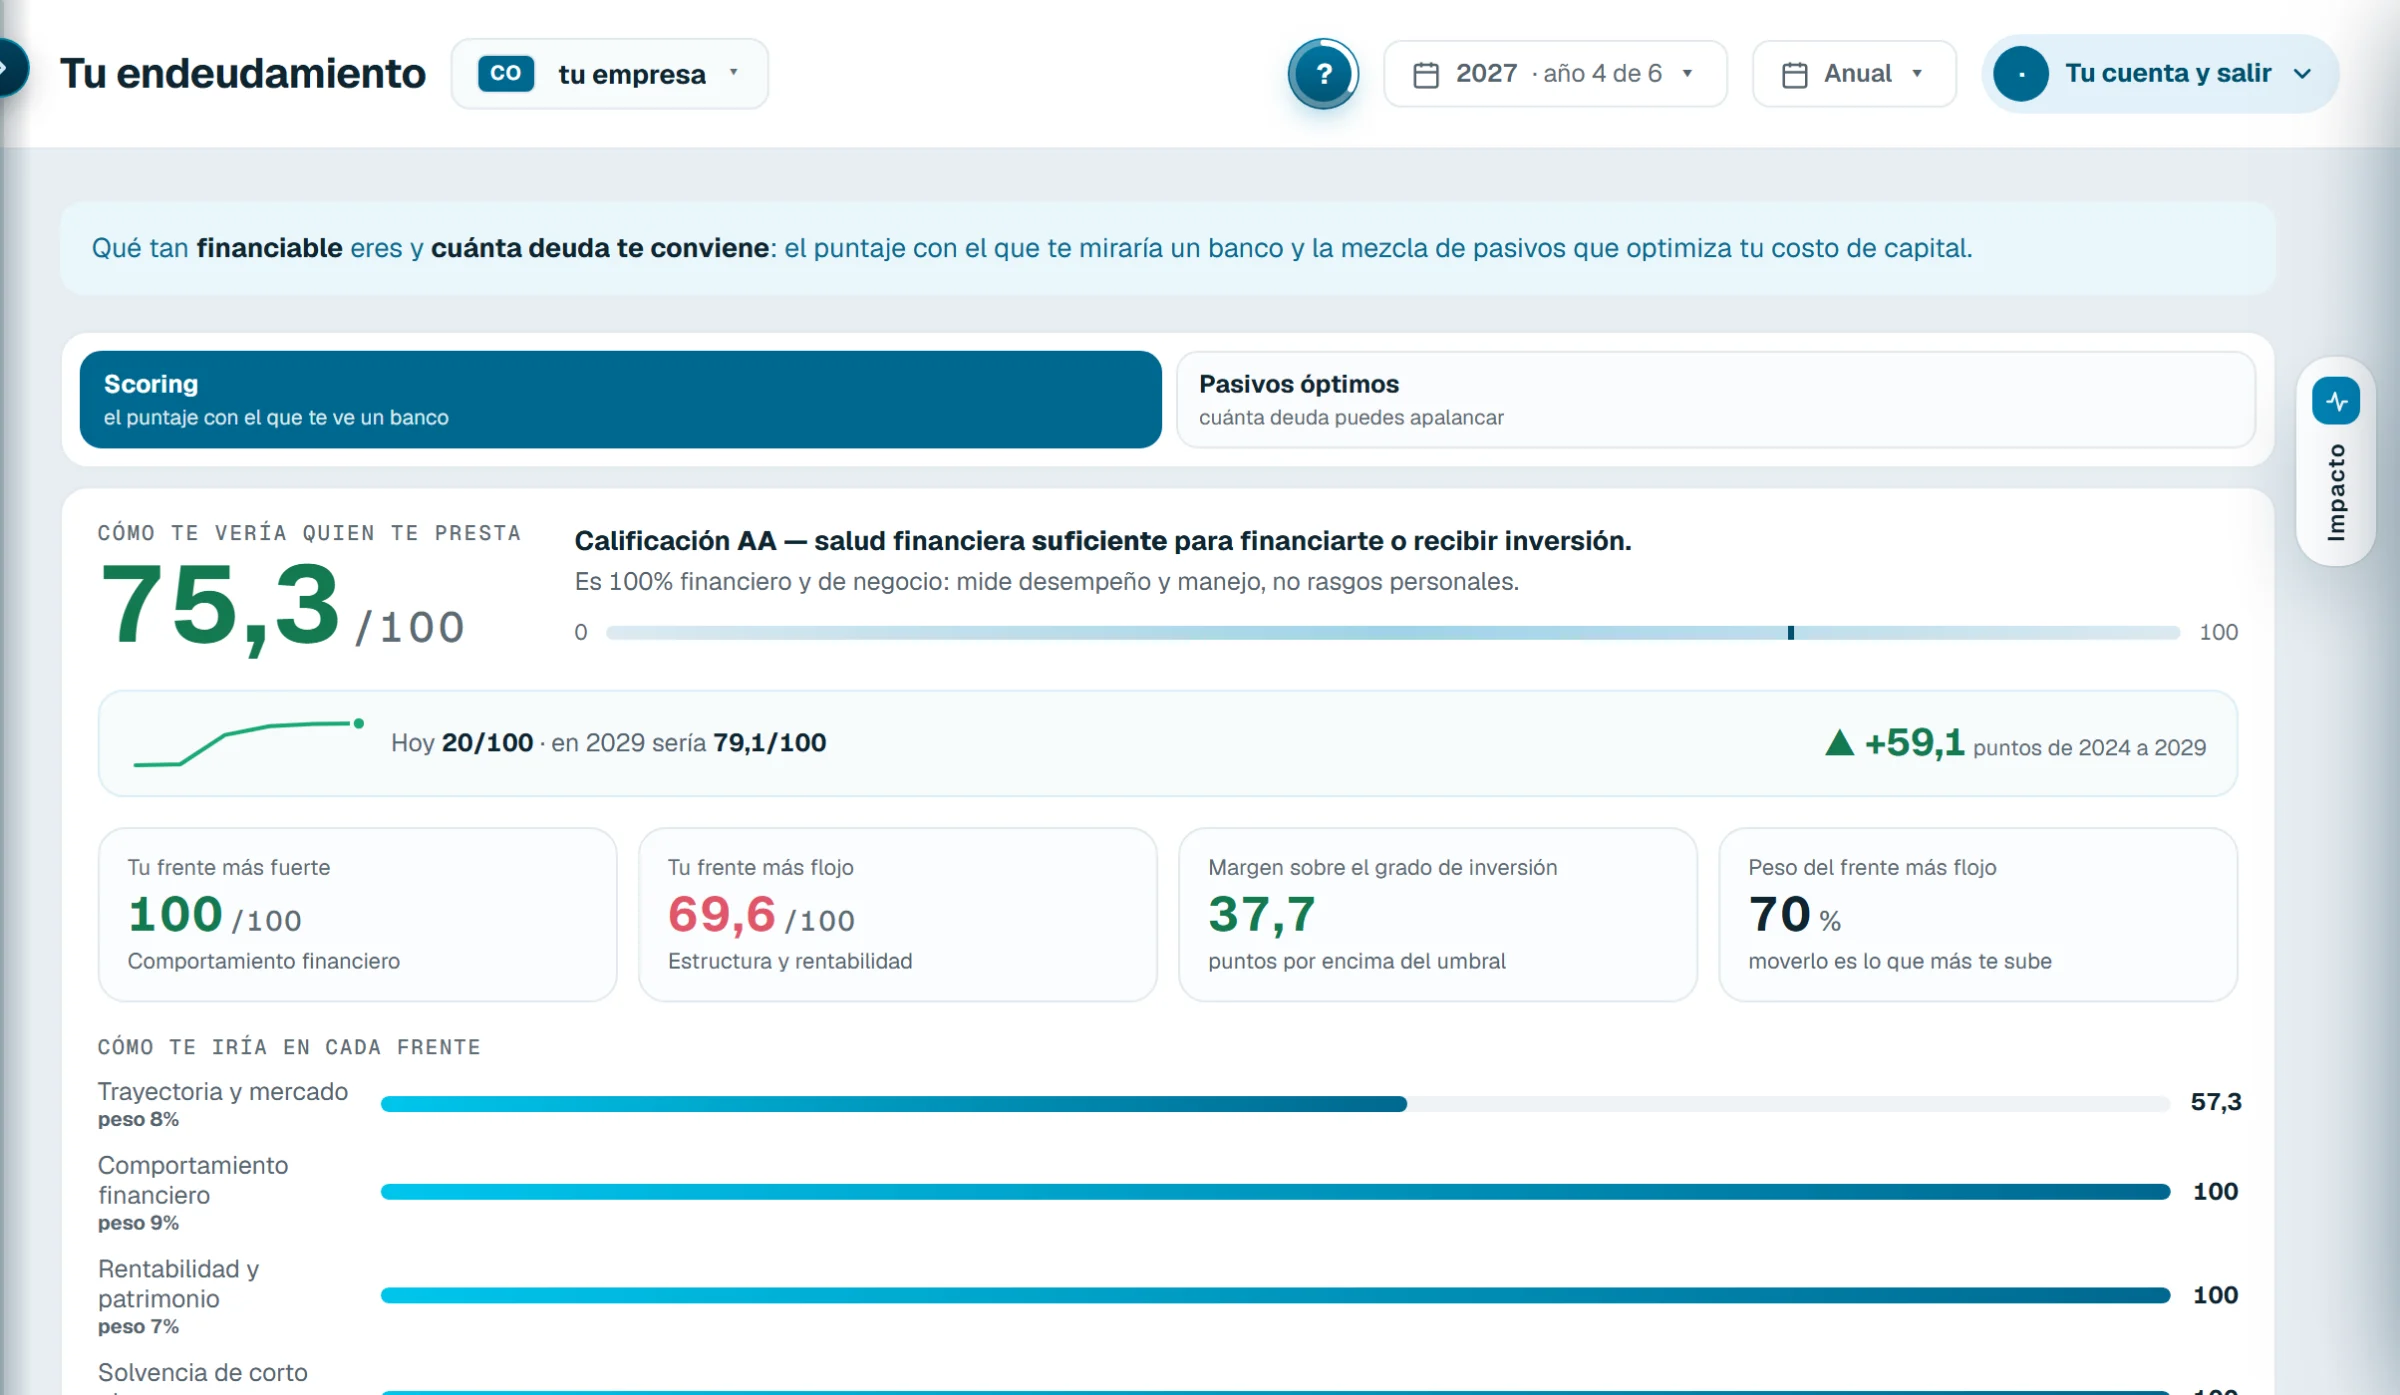Expand the Tu cuenta y salir menu

coord(2160,74)
